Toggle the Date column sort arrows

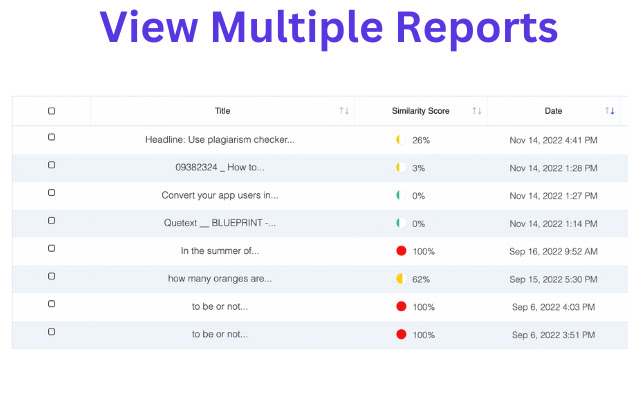(x=610, y=111)
